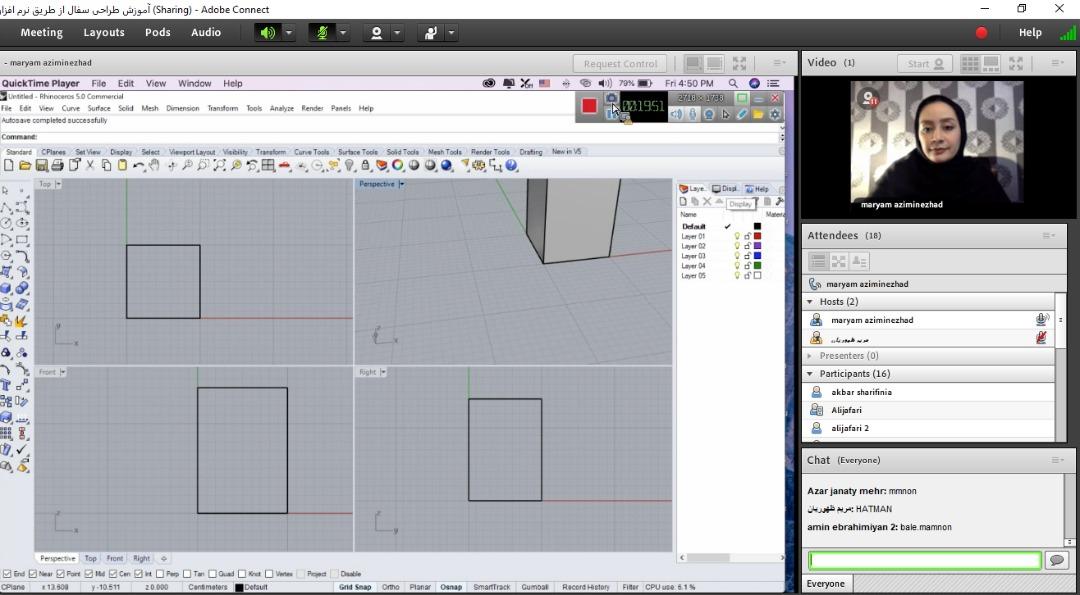This screenshot has width=1080, height=595.
Task: Click the muted microphone icon
Action: pyautogui.click(x=322, y=33)
